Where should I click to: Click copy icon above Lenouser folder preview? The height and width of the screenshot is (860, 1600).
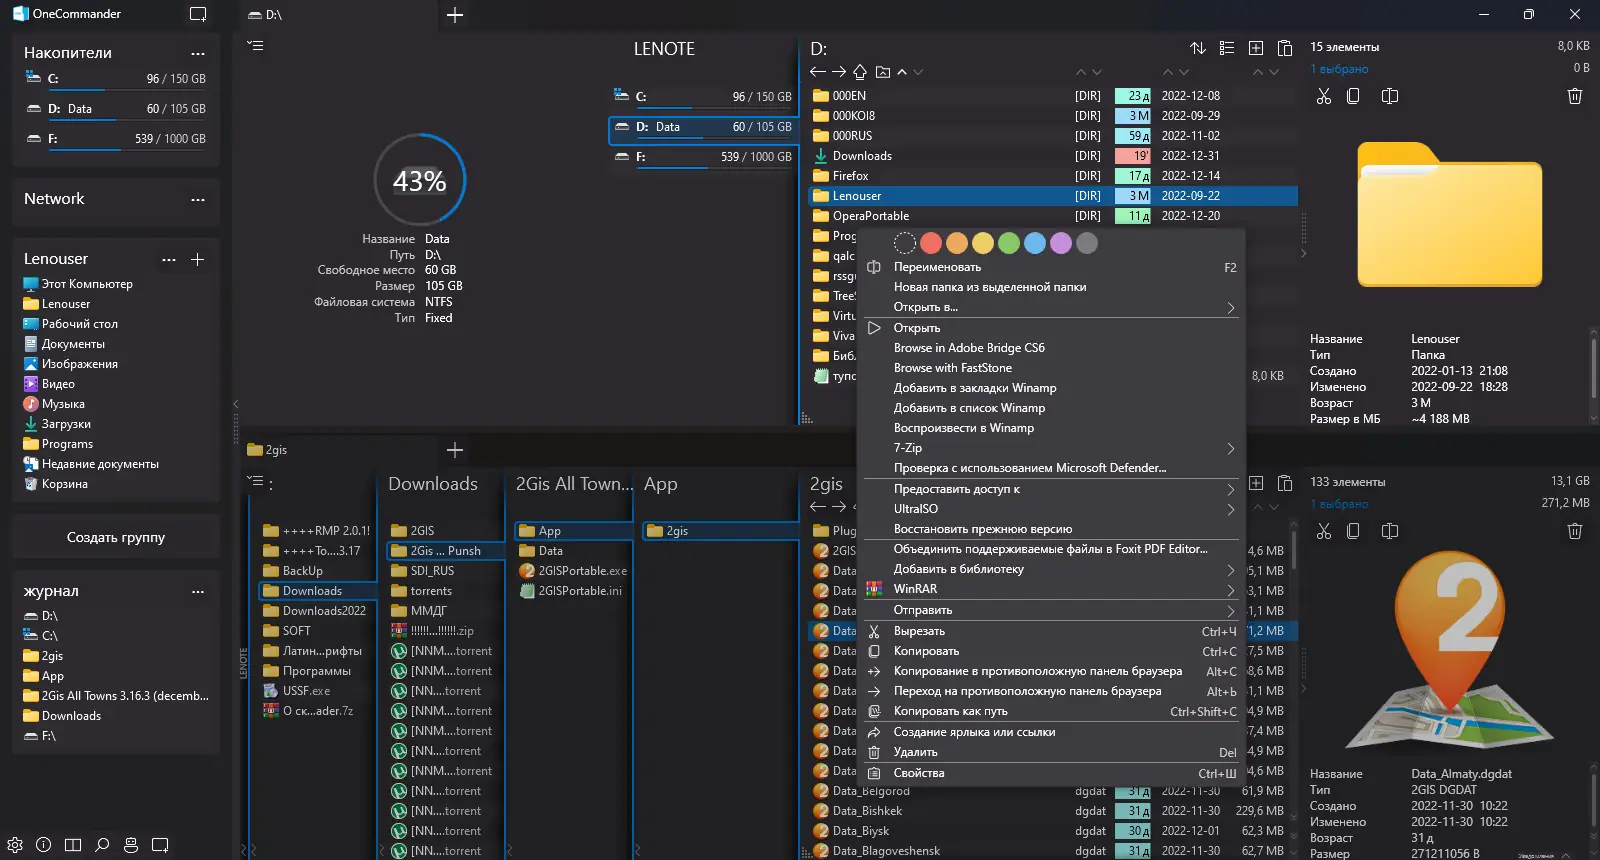pos(1353,96)
